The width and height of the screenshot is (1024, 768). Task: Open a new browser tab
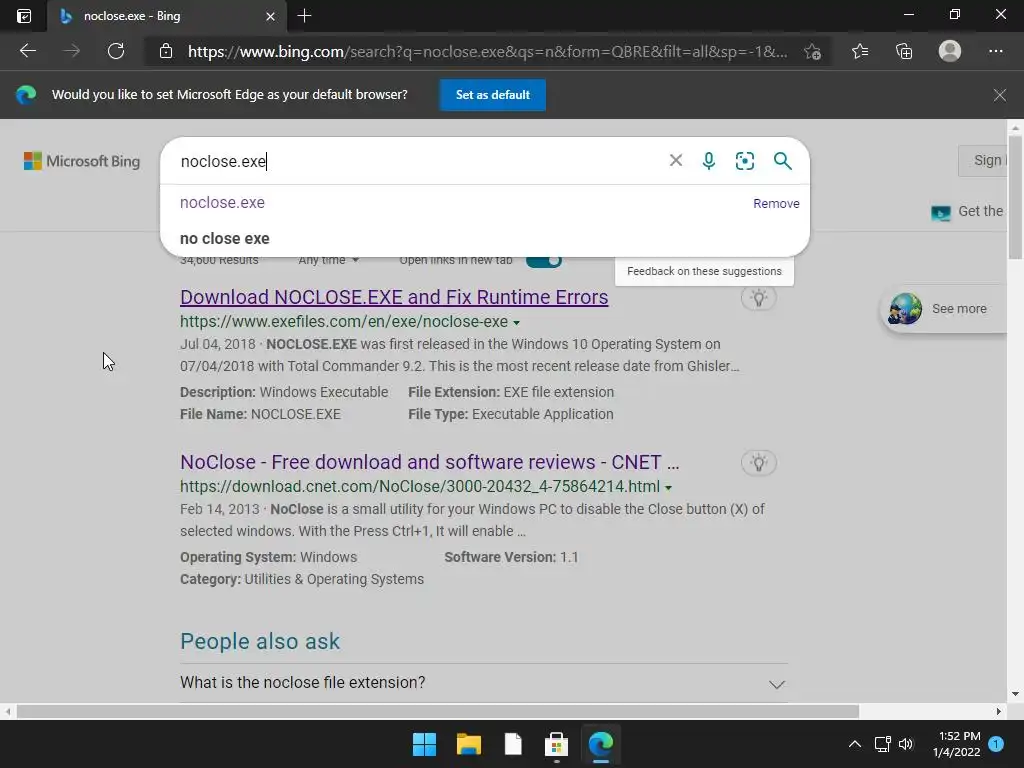(304, 16)
